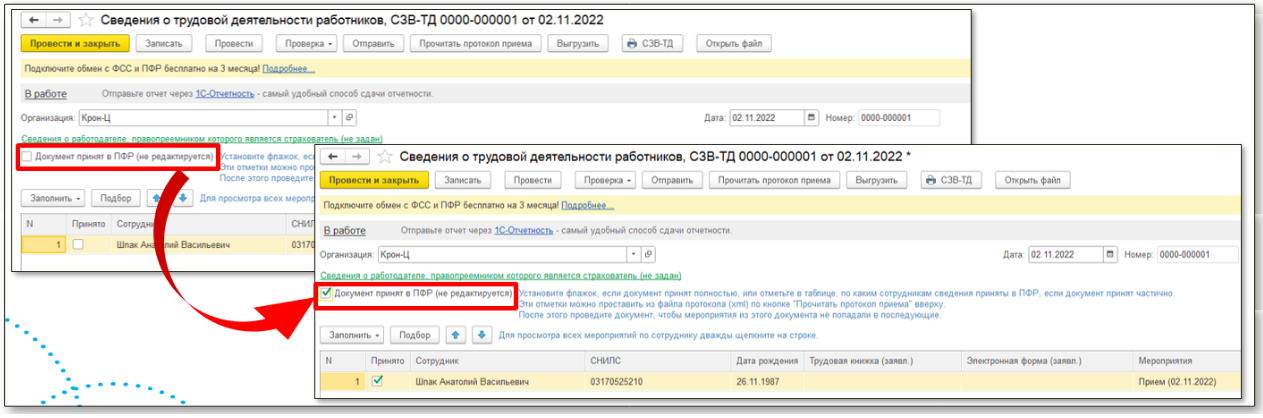This screenshot has height=418, width=1263.
Task: Open the 1С-Отчетность link in the front window
Action: [523, 230]
